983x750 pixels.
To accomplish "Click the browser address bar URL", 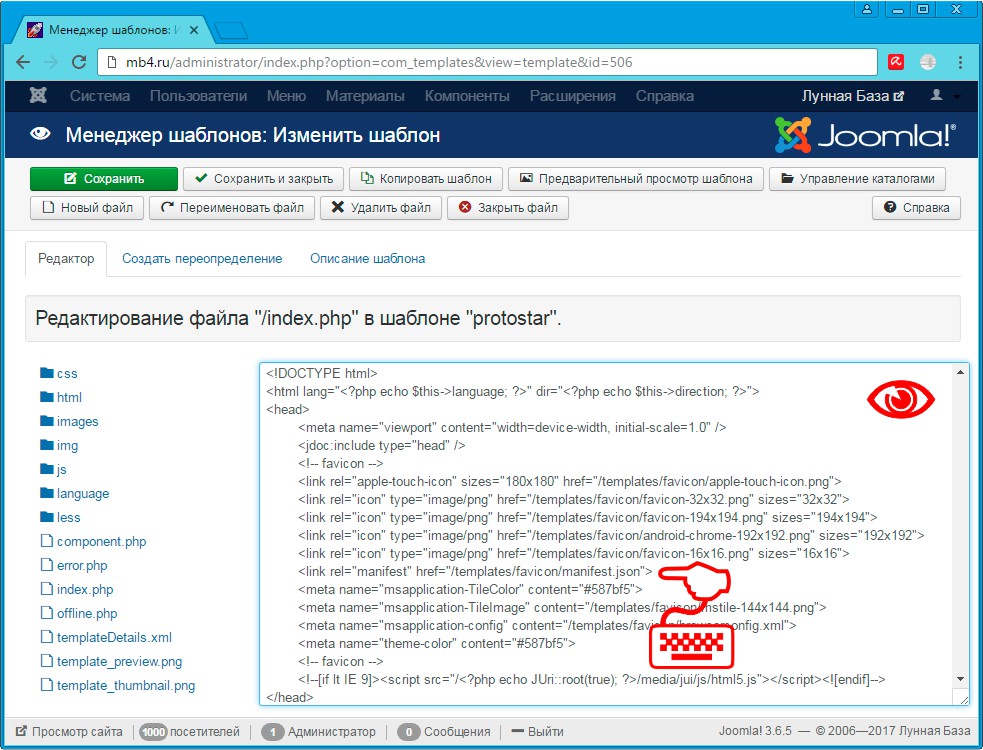I will pyautogui.click(x=380, y=62).
